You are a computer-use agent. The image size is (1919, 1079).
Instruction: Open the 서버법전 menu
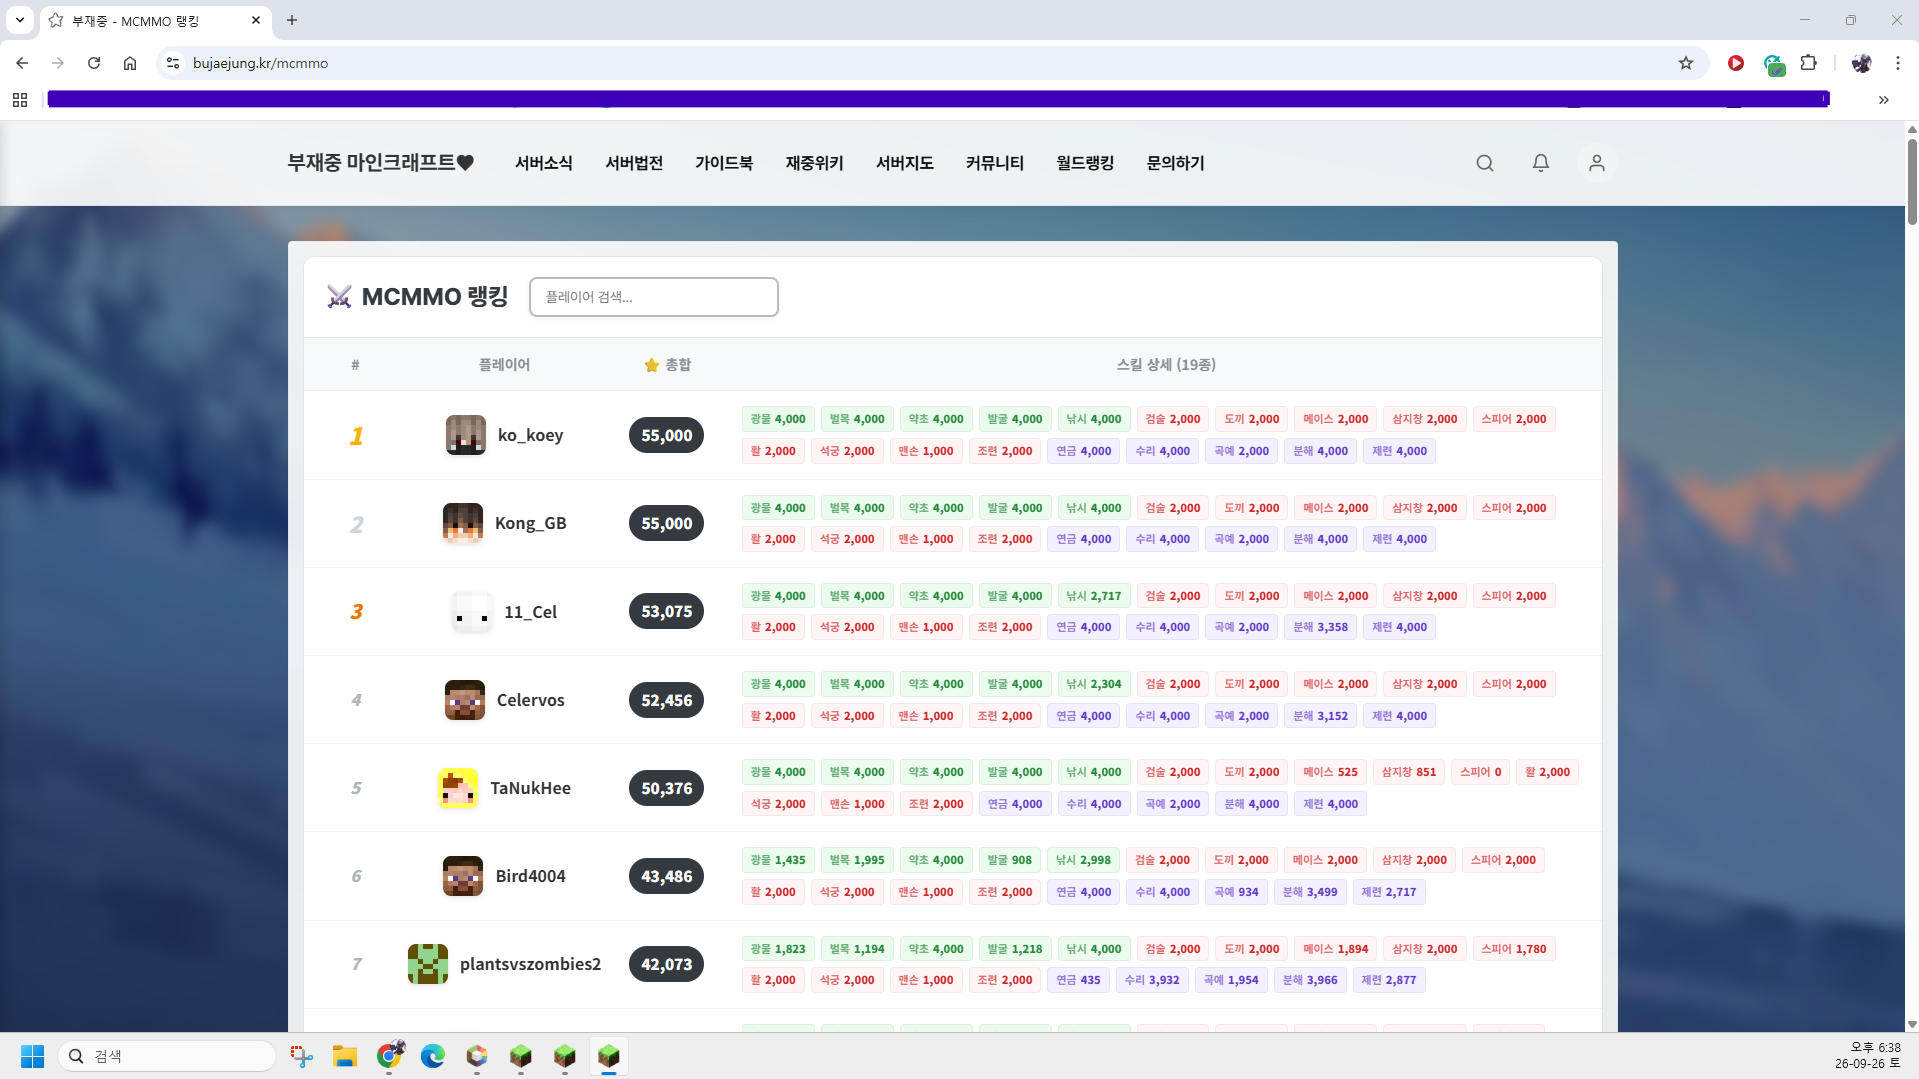tap(634, 163)
